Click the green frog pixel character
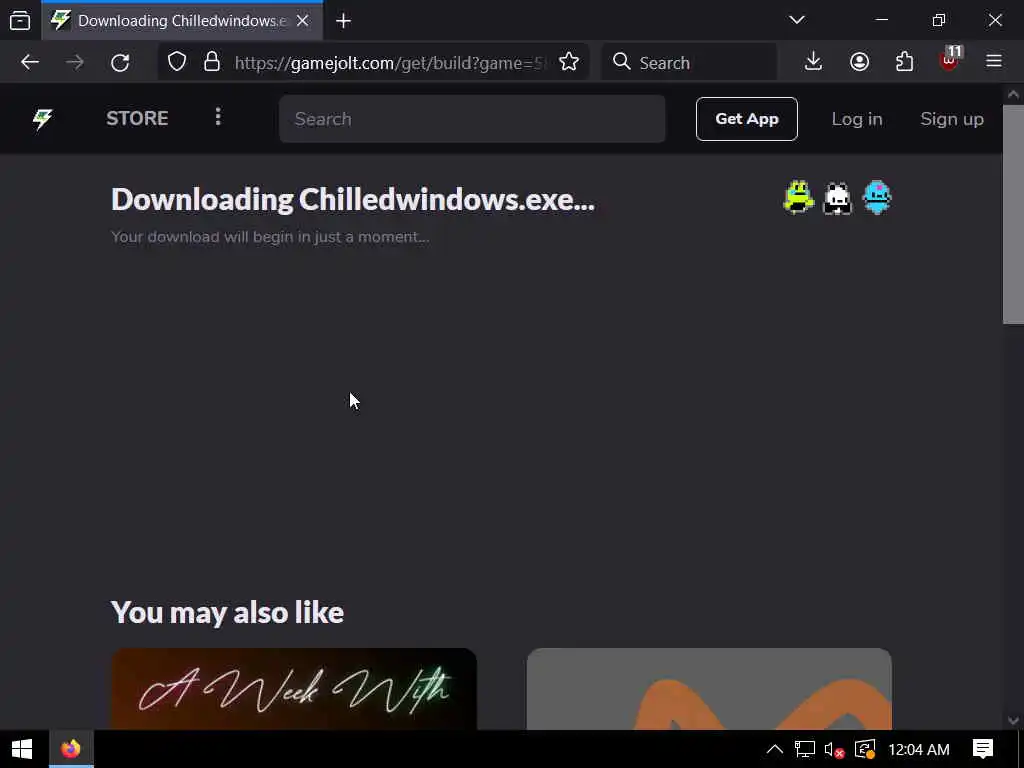The width and height of the screenshot is (1024, 768). (799, 197)
